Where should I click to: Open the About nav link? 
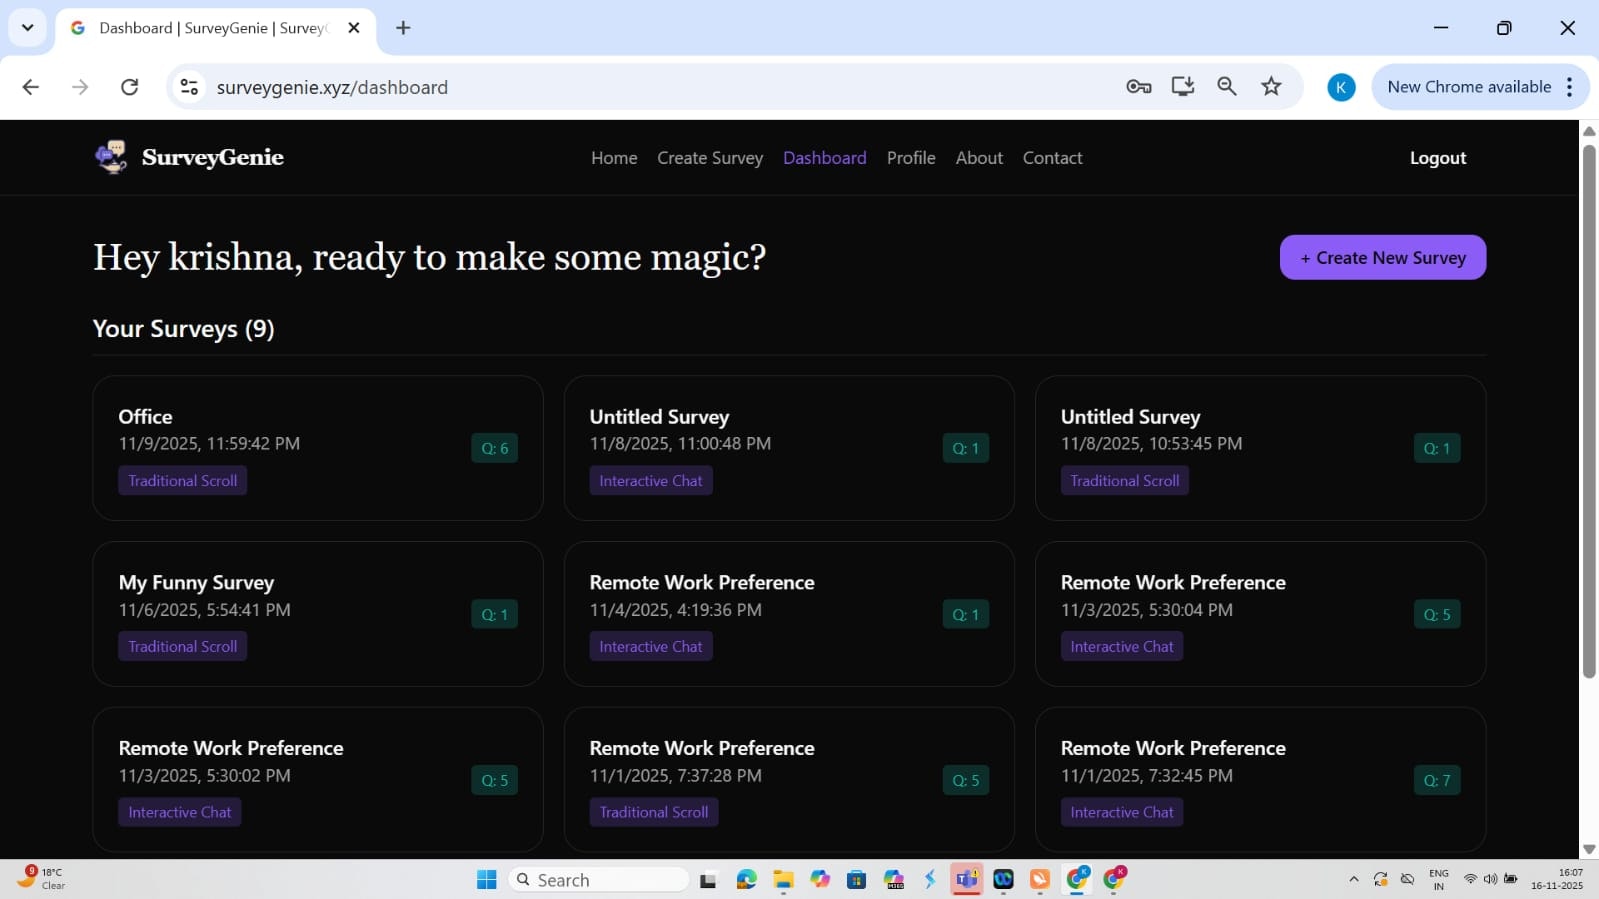coord(979,158)
